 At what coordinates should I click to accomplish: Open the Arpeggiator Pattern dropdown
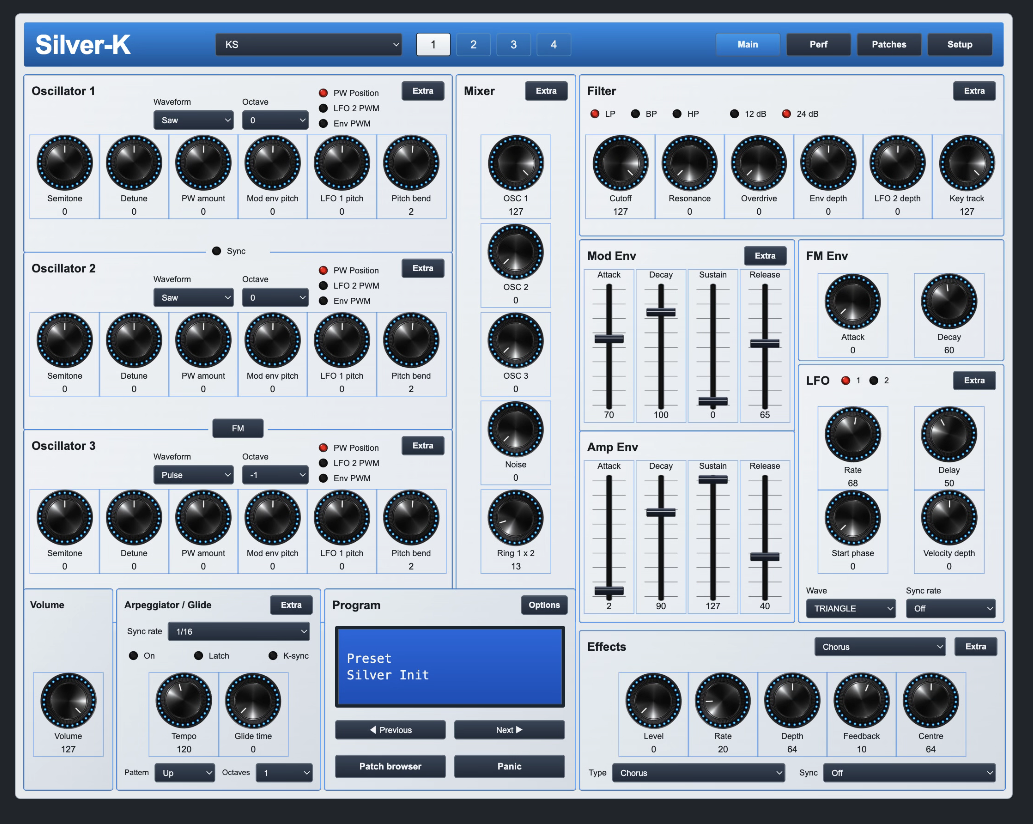pyautogui.click(x=185, y=773)
